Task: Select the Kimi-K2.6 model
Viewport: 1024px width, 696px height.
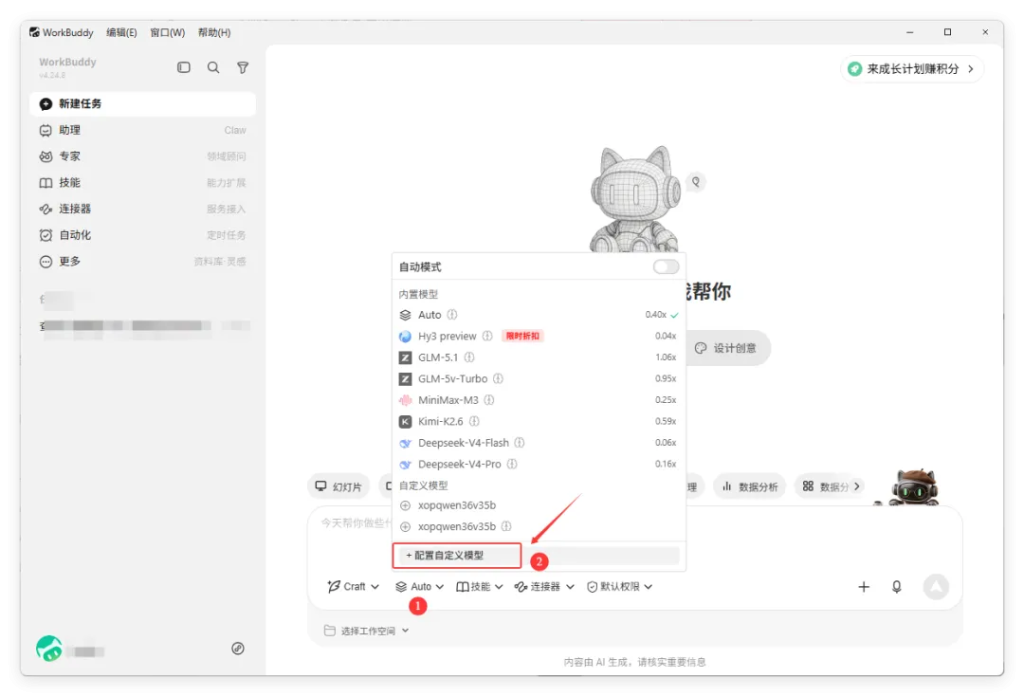Action: pyautogui.click(x=539, y=421)
